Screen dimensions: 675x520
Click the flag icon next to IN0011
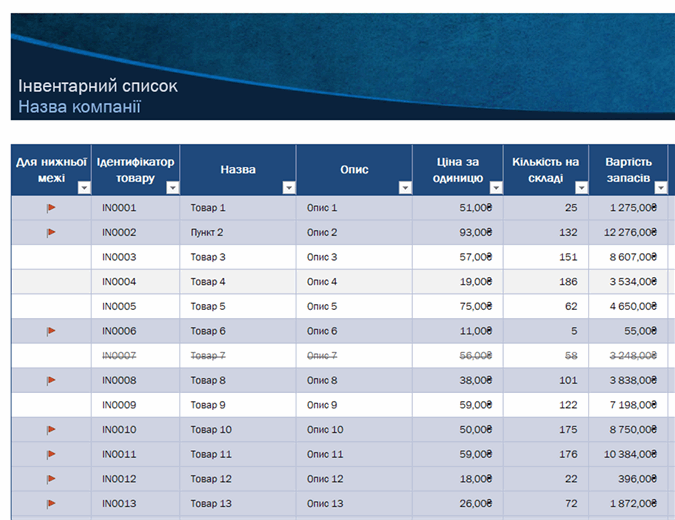click(x=51, y=454)
